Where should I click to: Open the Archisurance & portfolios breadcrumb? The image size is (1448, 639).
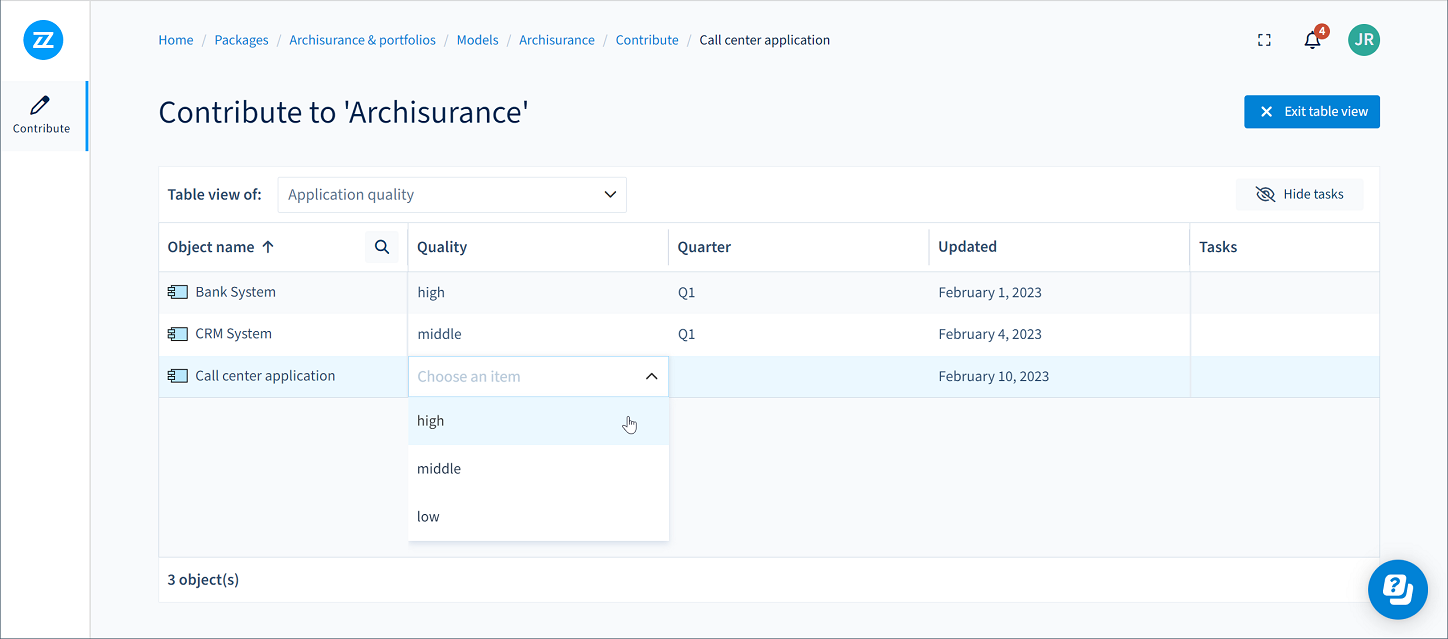tap(362, 40)
